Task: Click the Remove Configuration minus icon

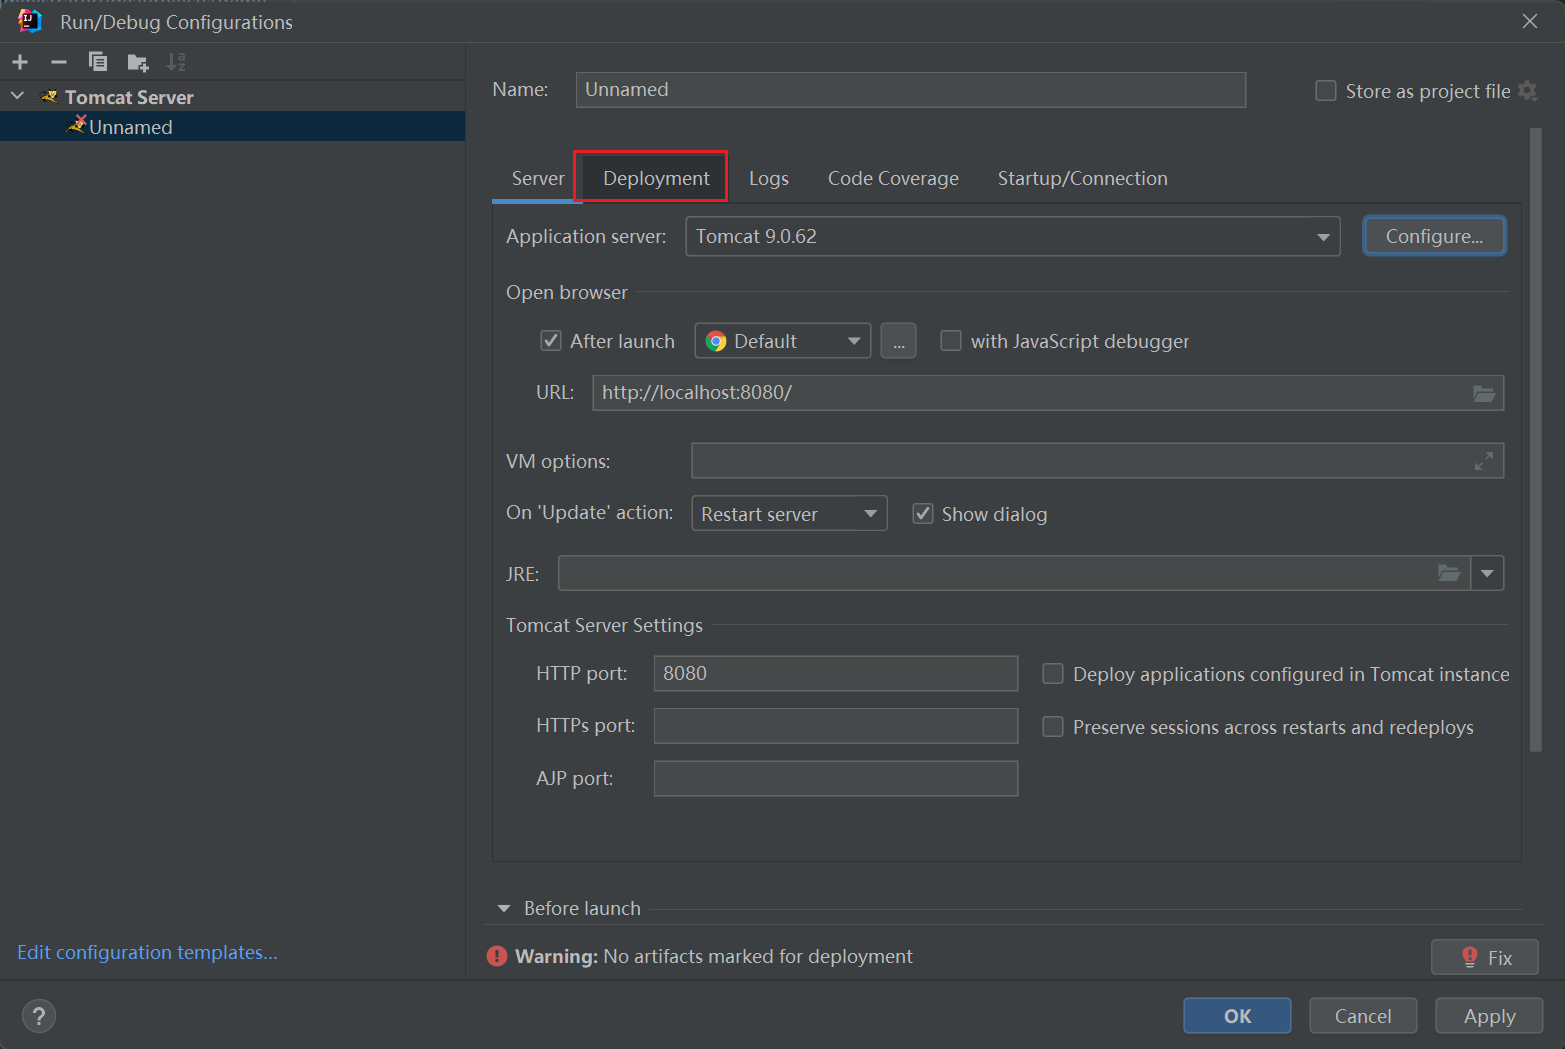Action: [59, 62]
